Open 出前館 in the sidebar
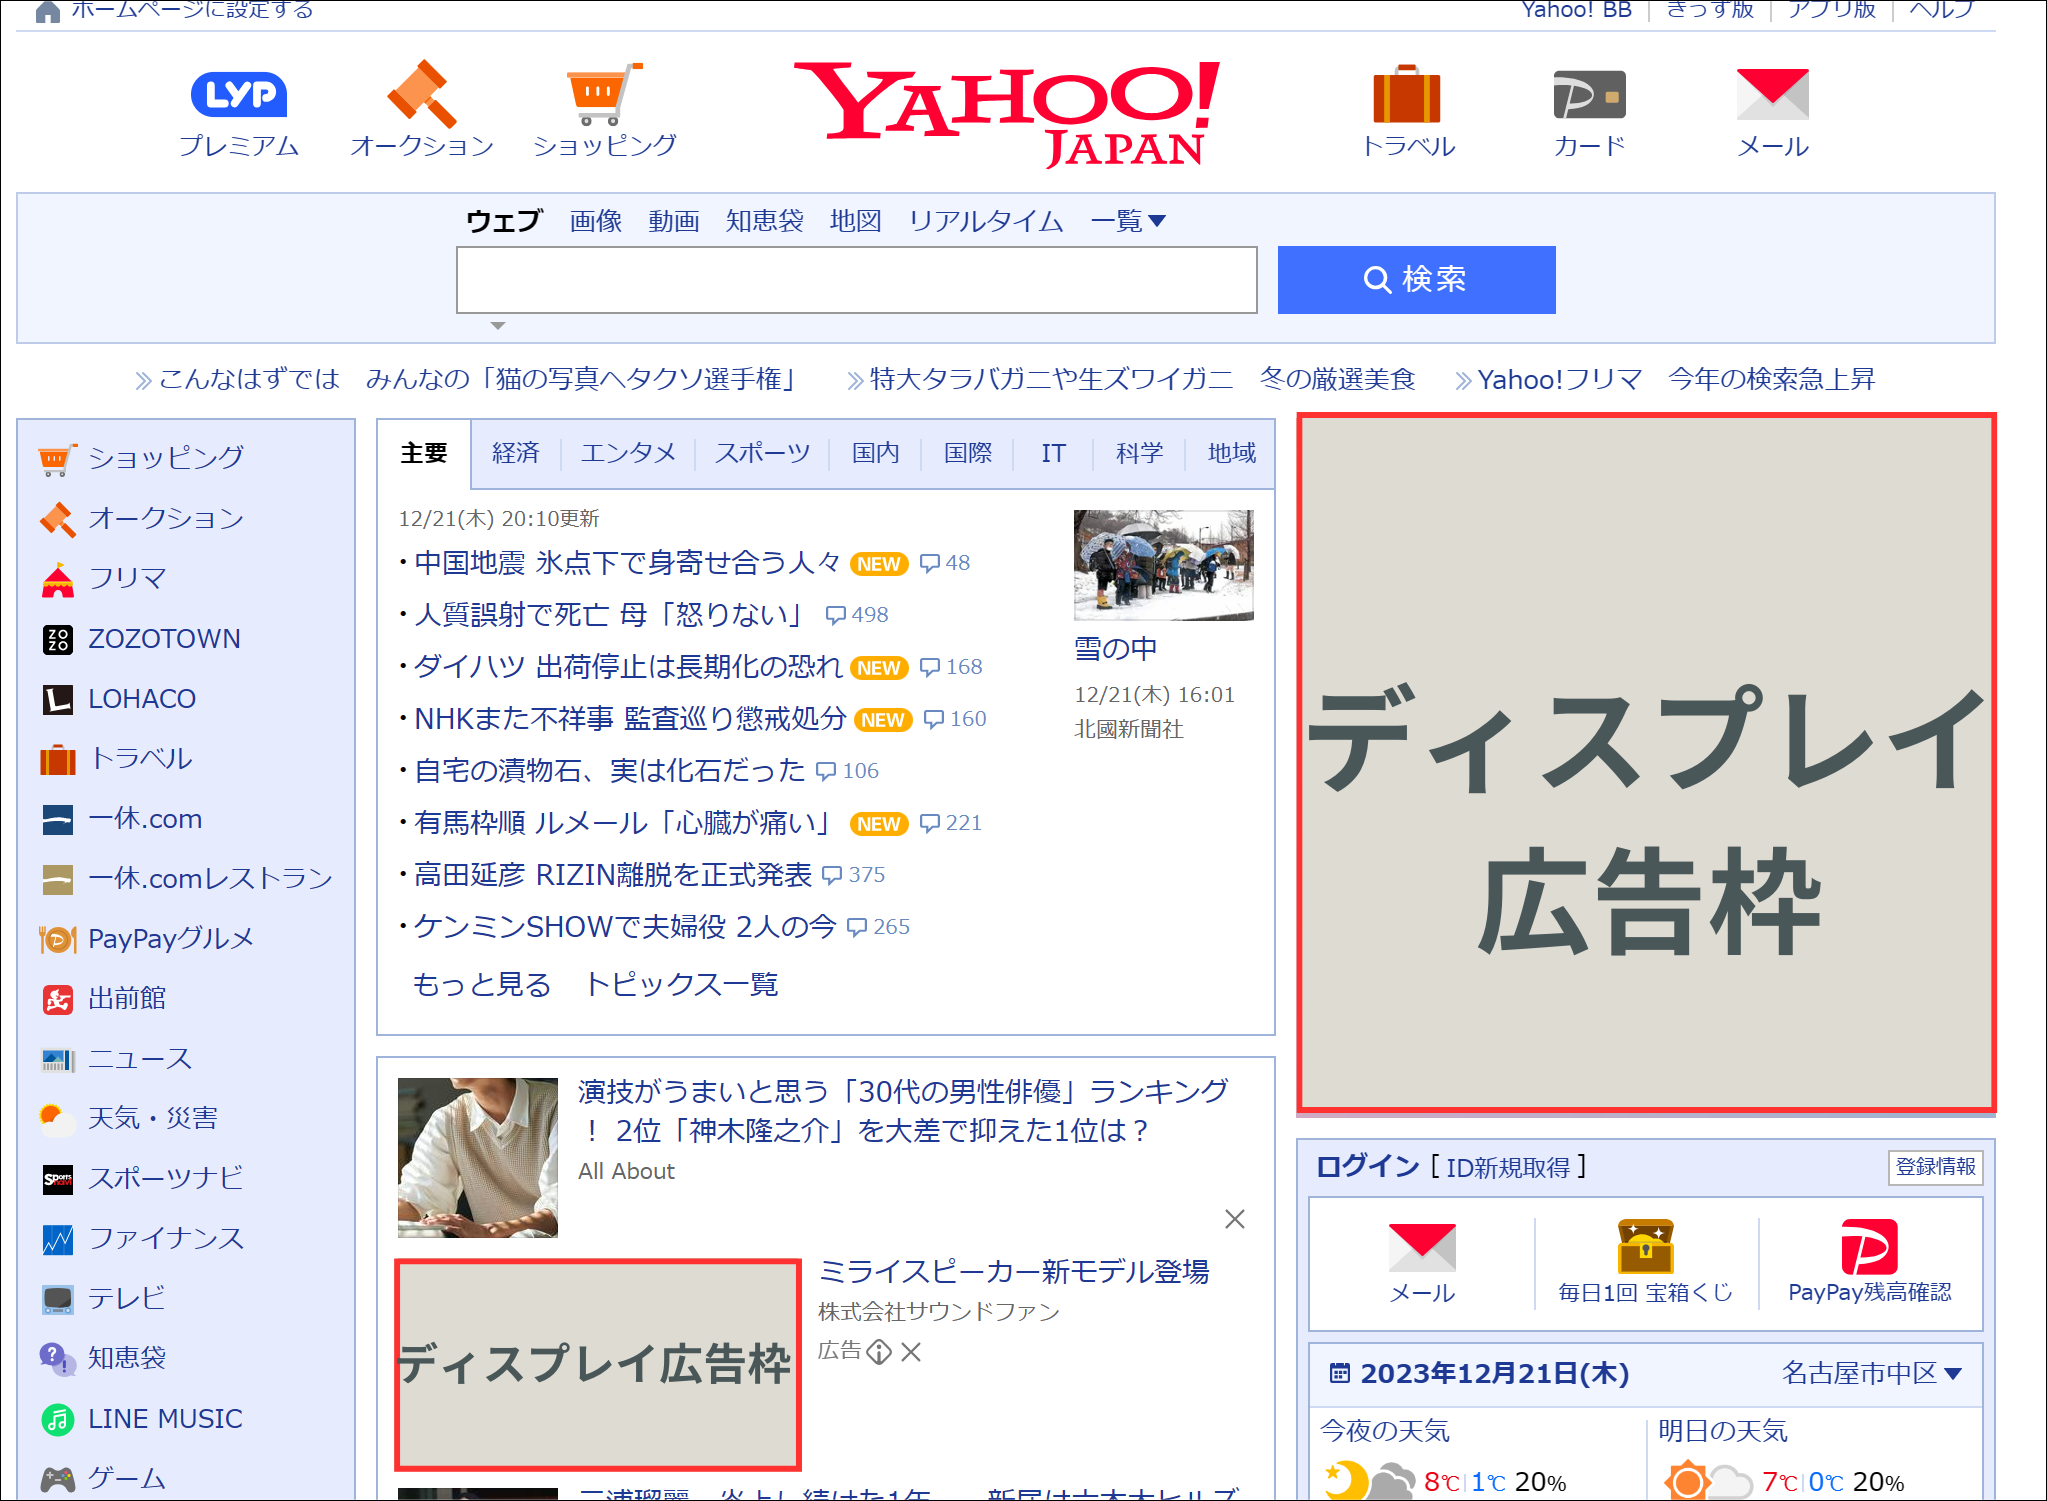Image resolution: width=2047 pixels, height=1501 pixels. 126,999
